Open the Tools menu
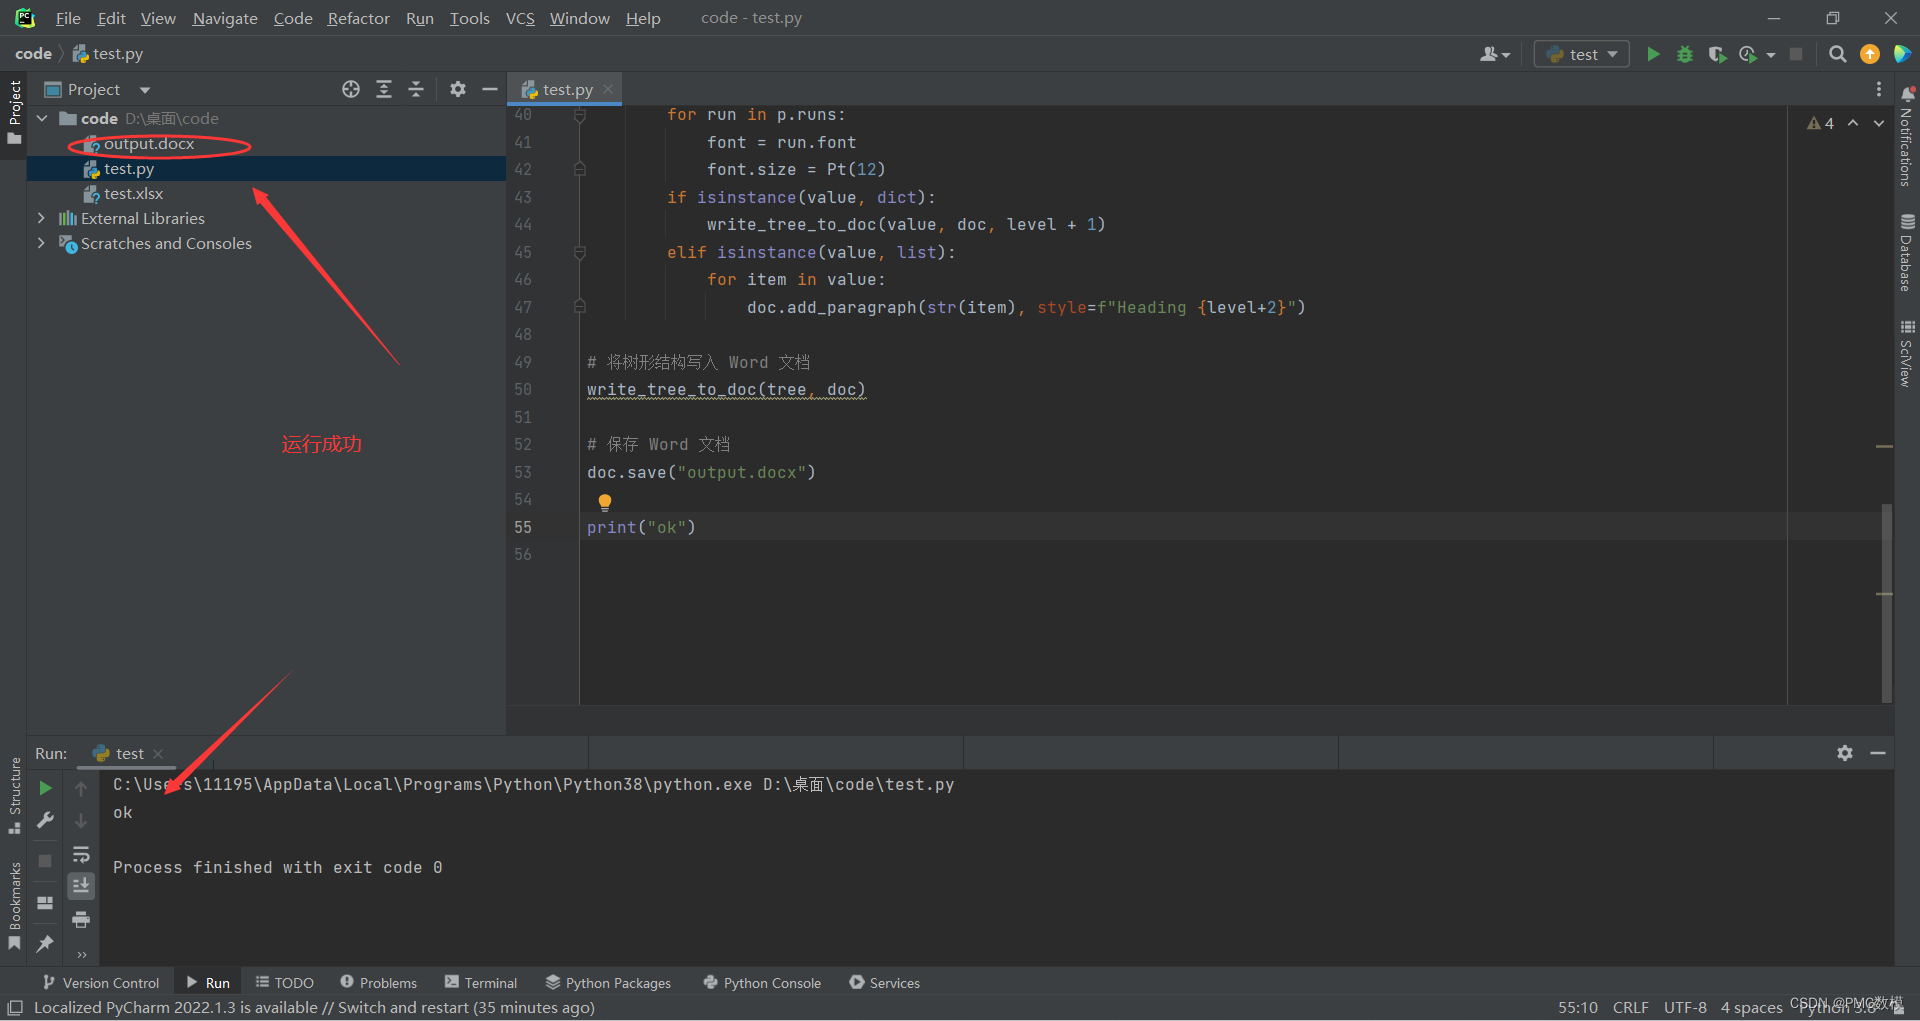 point(469,18)
